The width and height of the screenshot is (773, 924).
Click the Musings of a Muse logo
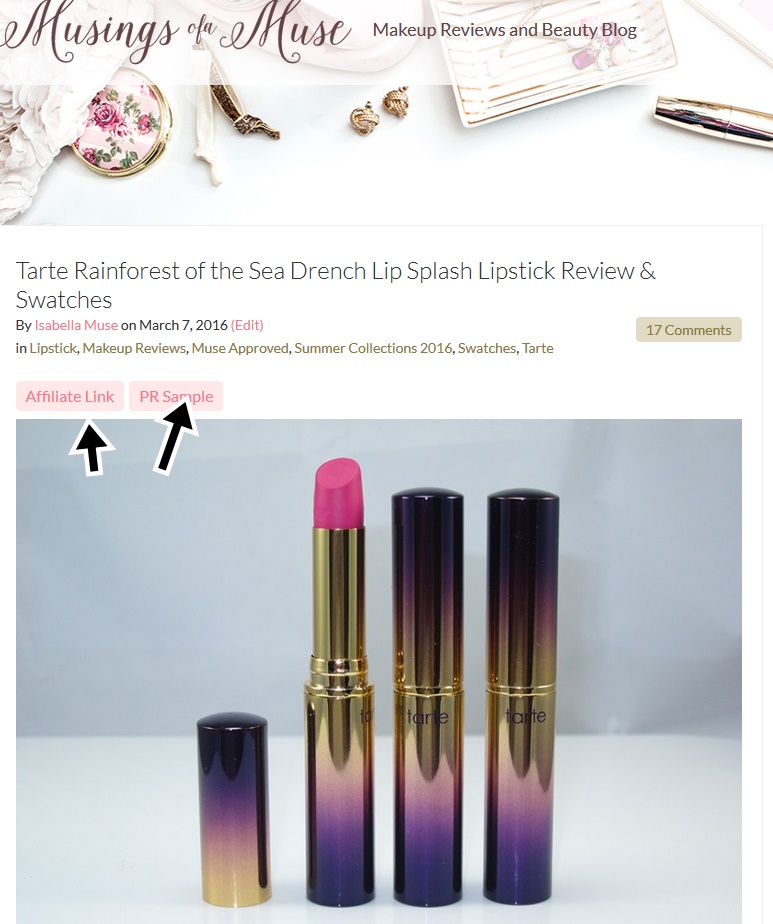click(x=176, y=32)
